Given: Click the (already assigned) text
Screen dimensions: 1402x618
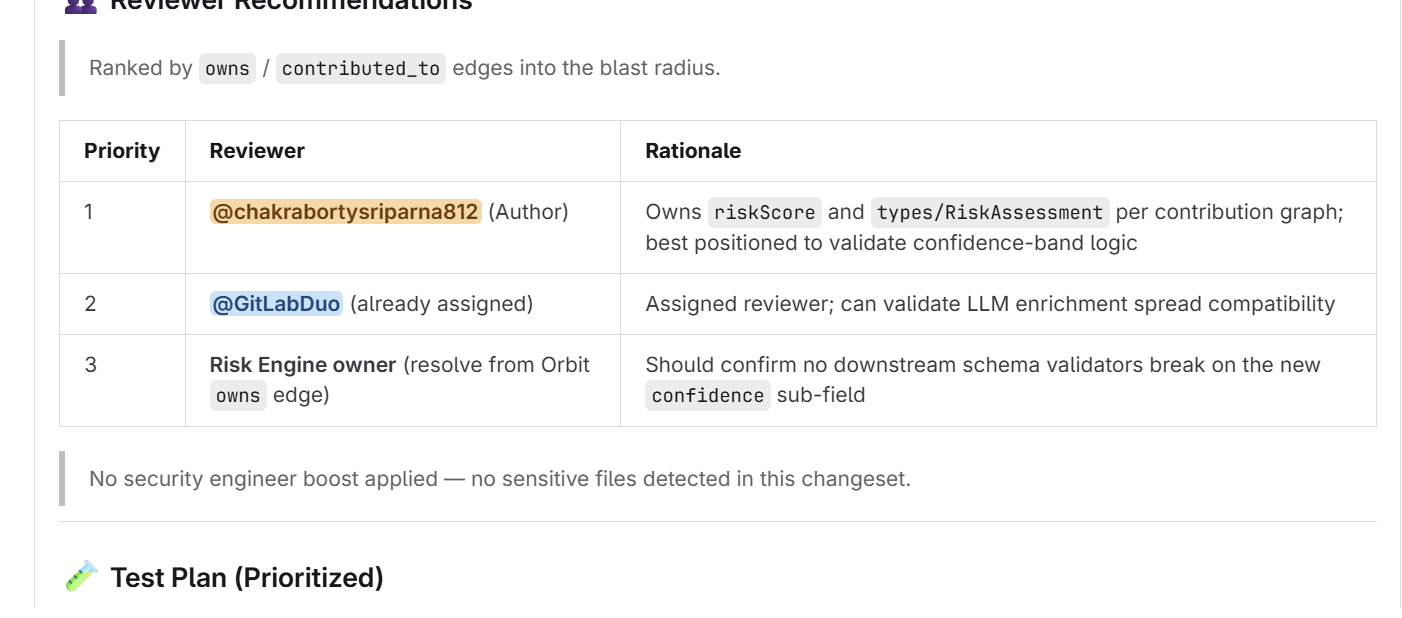Looking at the screenshot, I should click(441, 303).
